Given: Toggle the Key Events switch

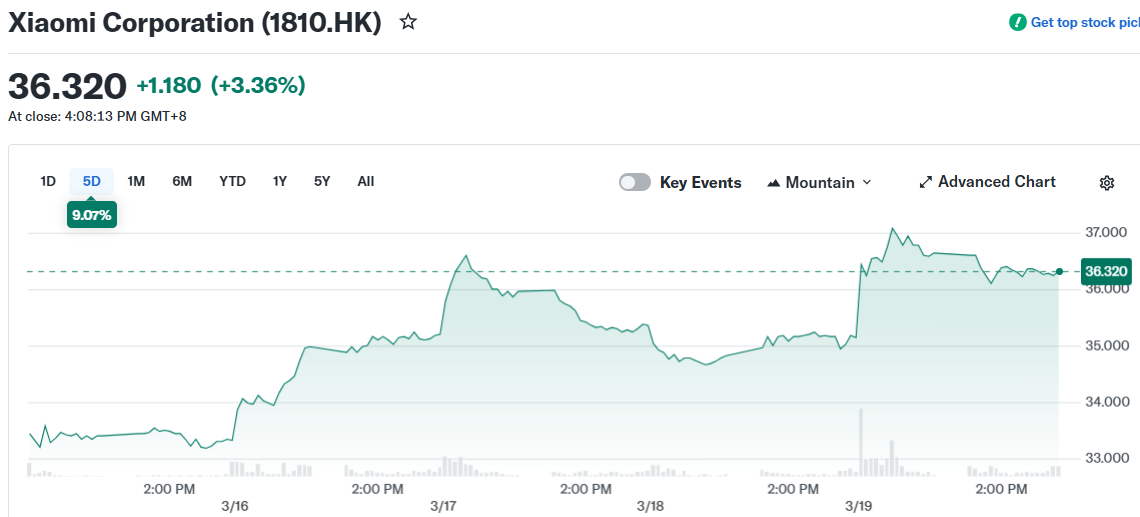Looking at the screenshot, I should click(635, 183).
